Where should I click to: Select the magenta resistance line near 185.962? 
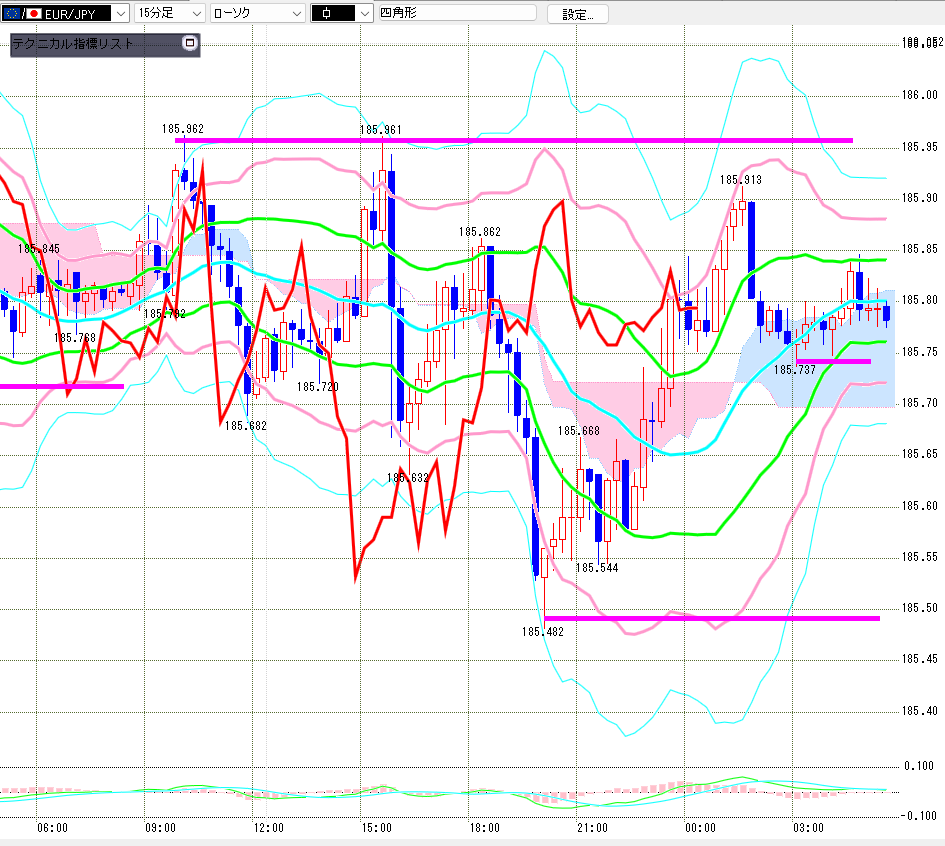(x=513, y=140)
